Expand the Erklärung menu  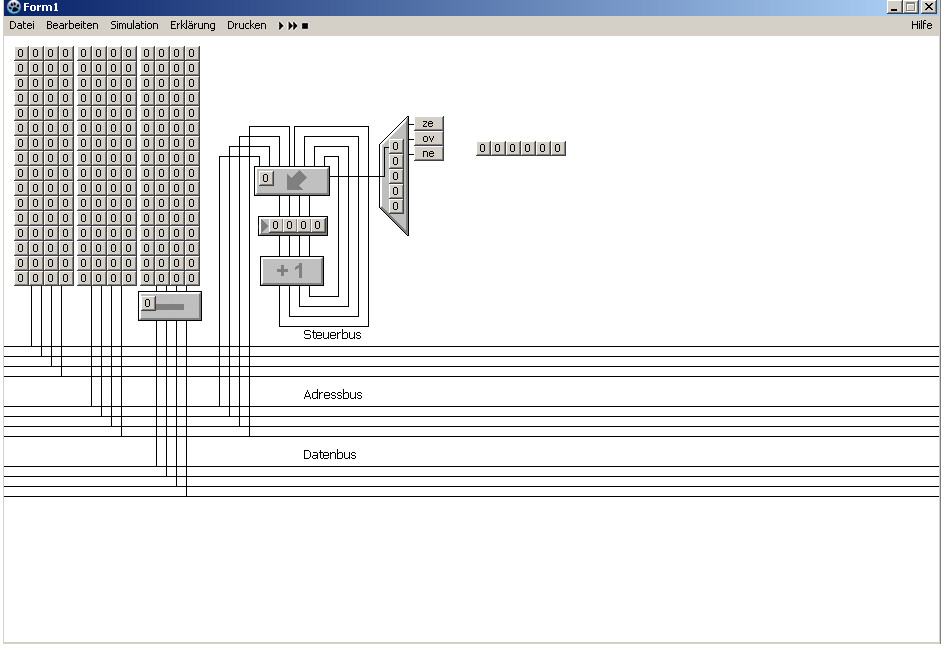[192, 26]
